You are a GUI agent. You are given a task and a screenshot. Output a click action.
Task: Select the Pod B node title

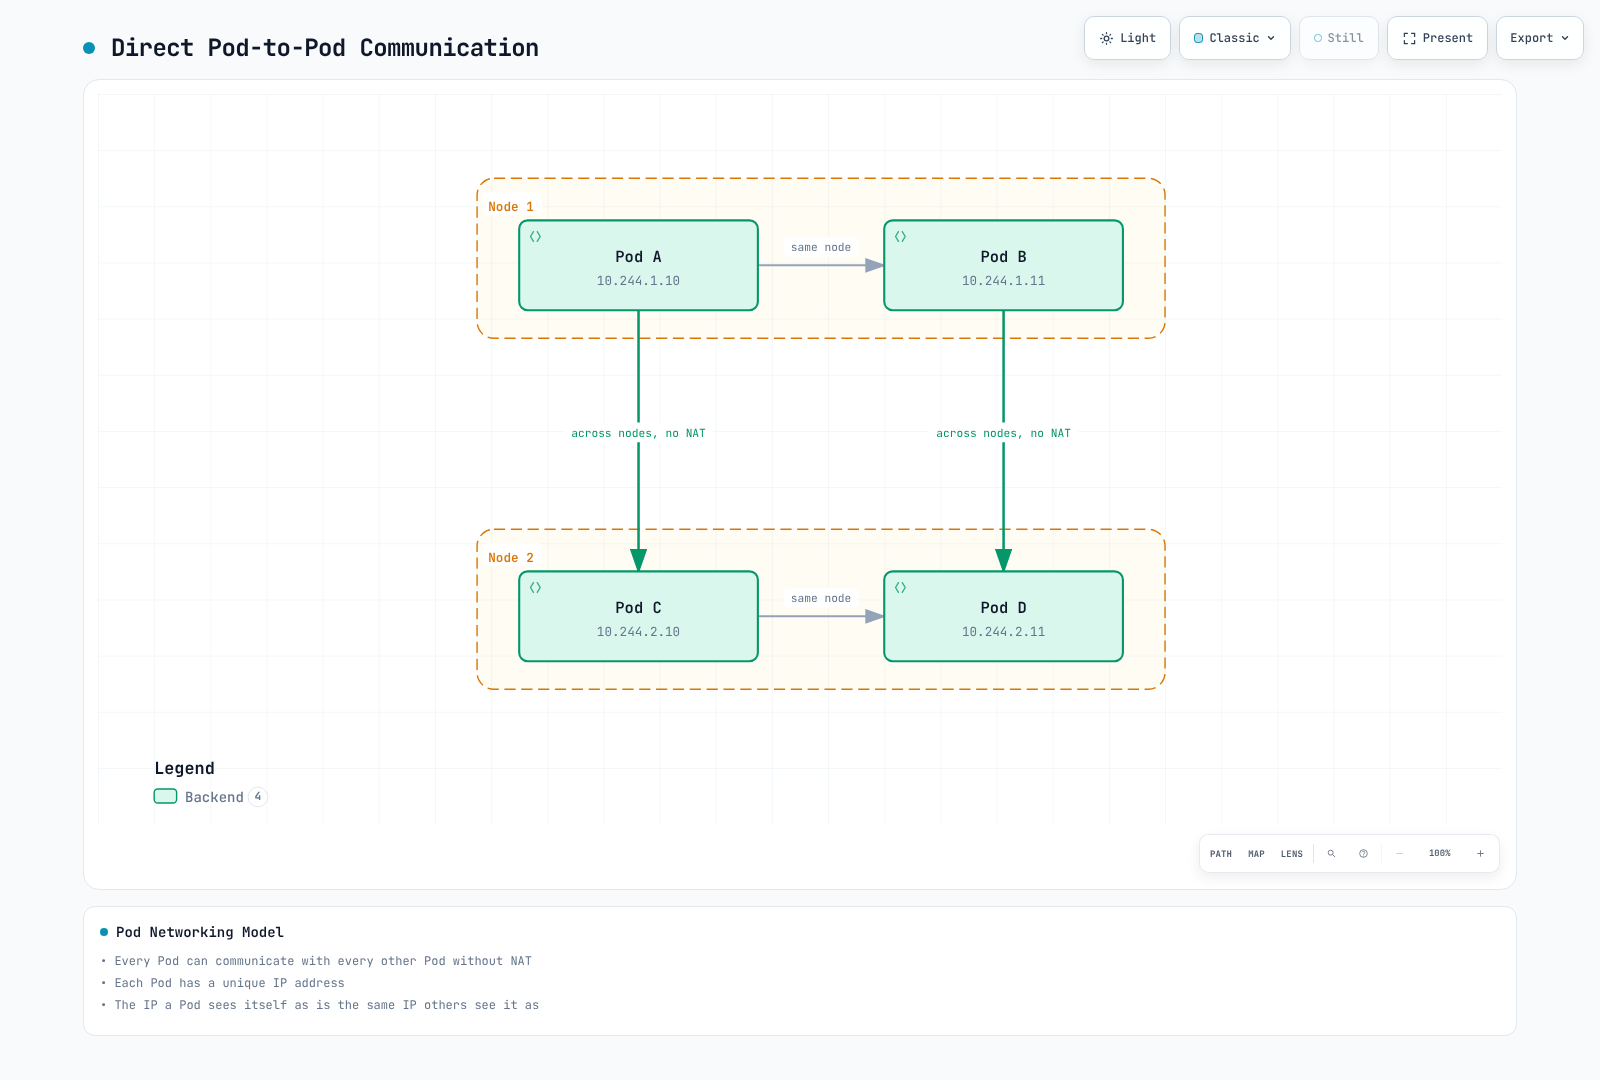click(x=1003, y=257)
